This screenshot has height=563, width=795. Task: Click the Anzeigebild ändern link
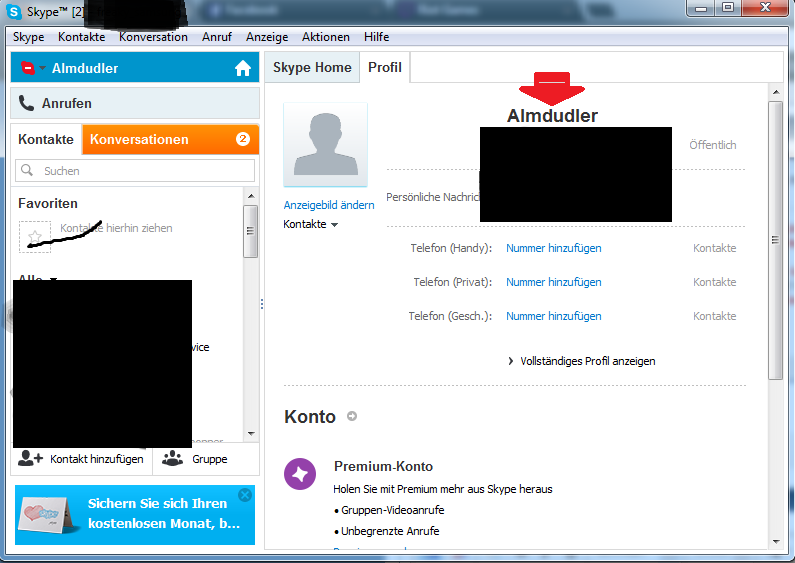tap(329, 205)
